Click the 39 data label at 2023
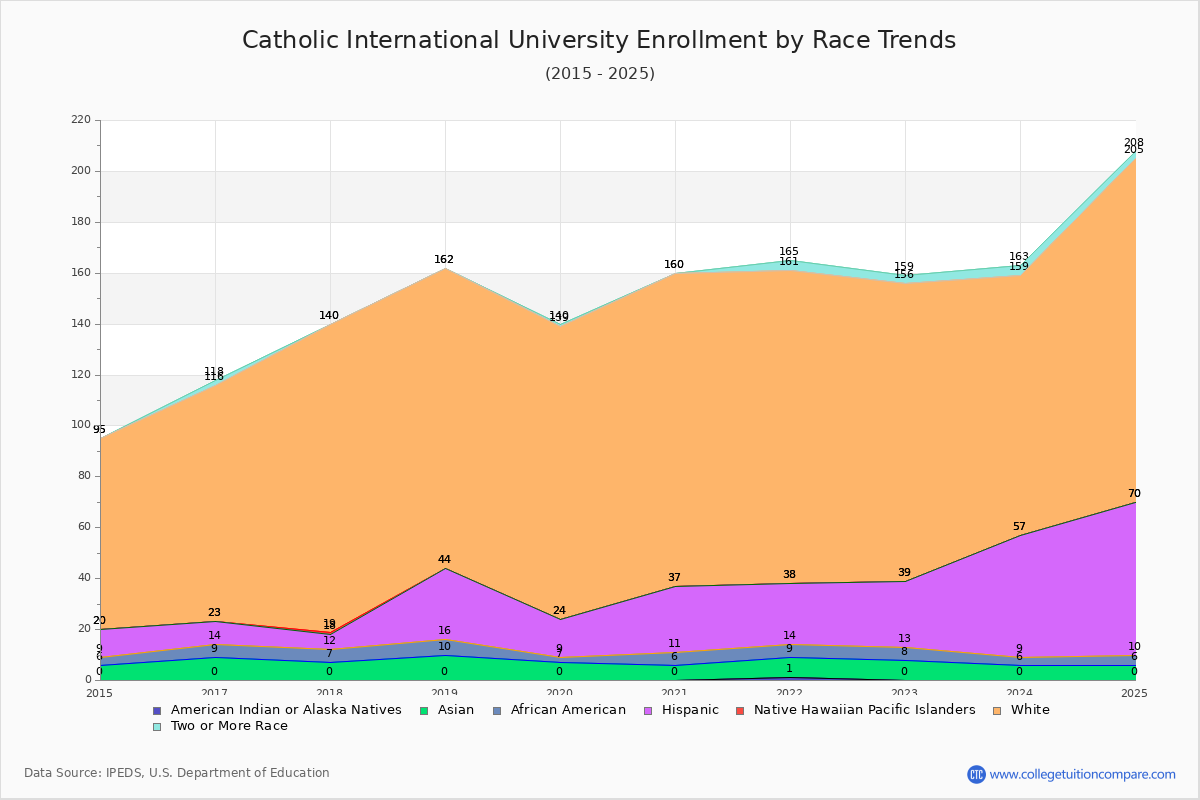Image resolution: width=1200 pixels, height=800 pixels. point(904,573)
